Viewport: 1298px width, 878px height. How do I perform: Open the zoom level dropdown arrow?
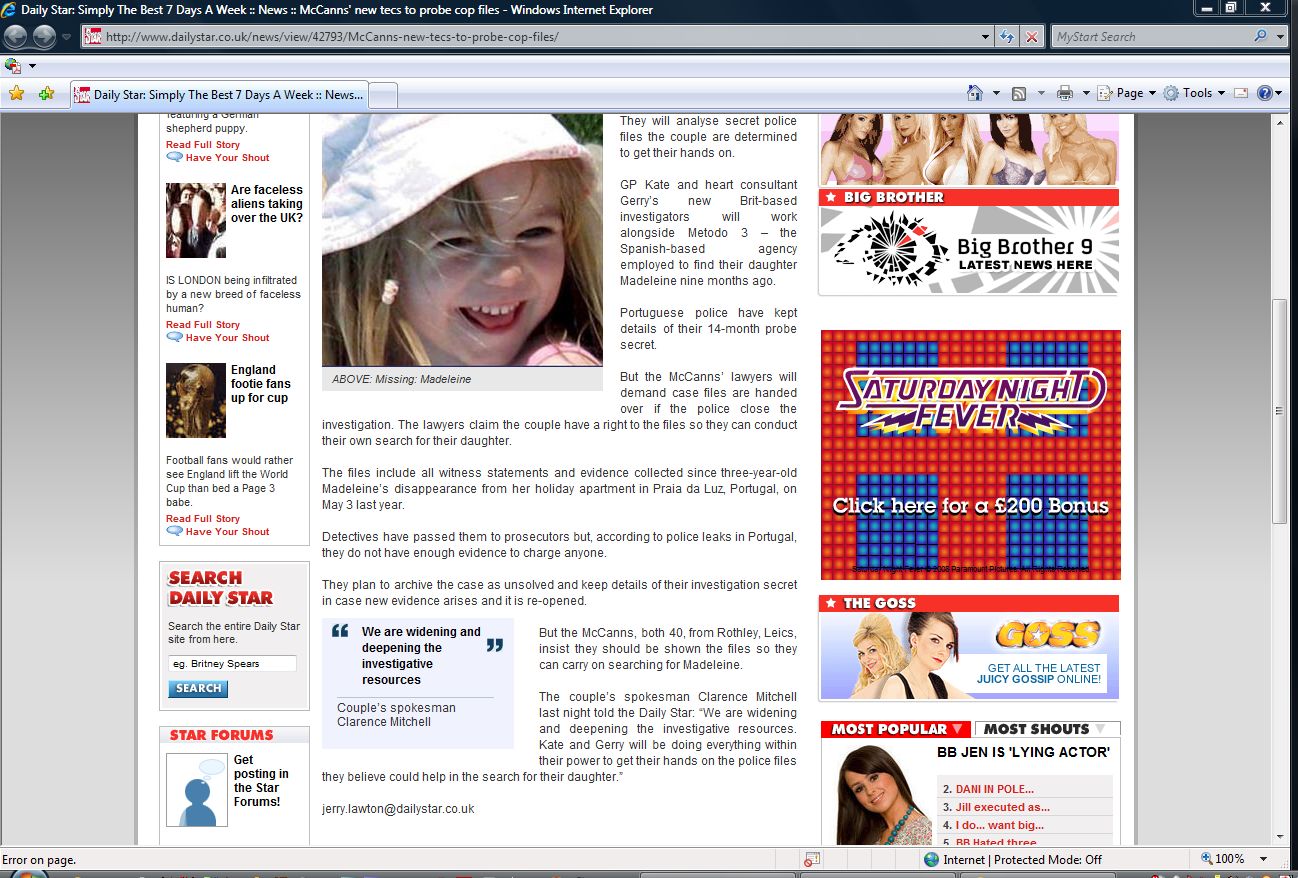click(x=1264, y=859)
